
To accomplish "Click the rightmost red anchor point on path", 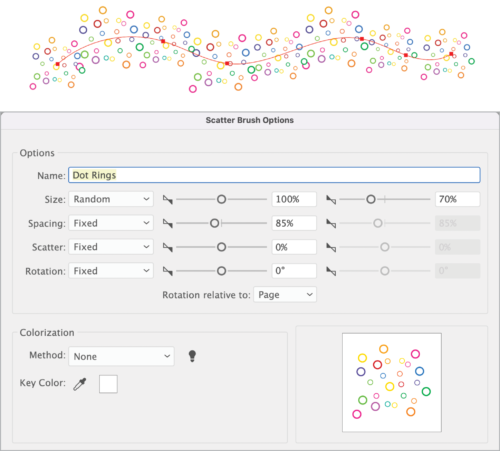I will [x=451, y=54].
